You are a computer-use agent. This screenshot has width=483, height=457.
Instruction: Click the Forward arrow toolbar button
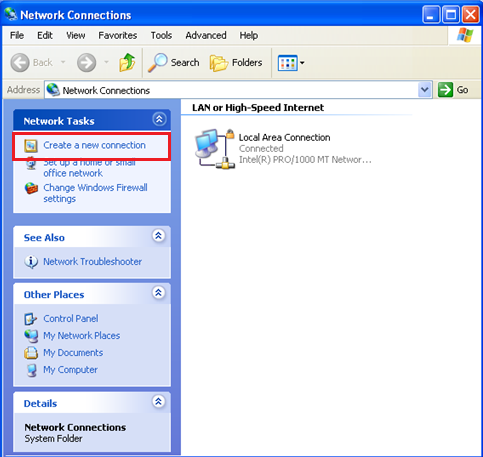[87, 62]
